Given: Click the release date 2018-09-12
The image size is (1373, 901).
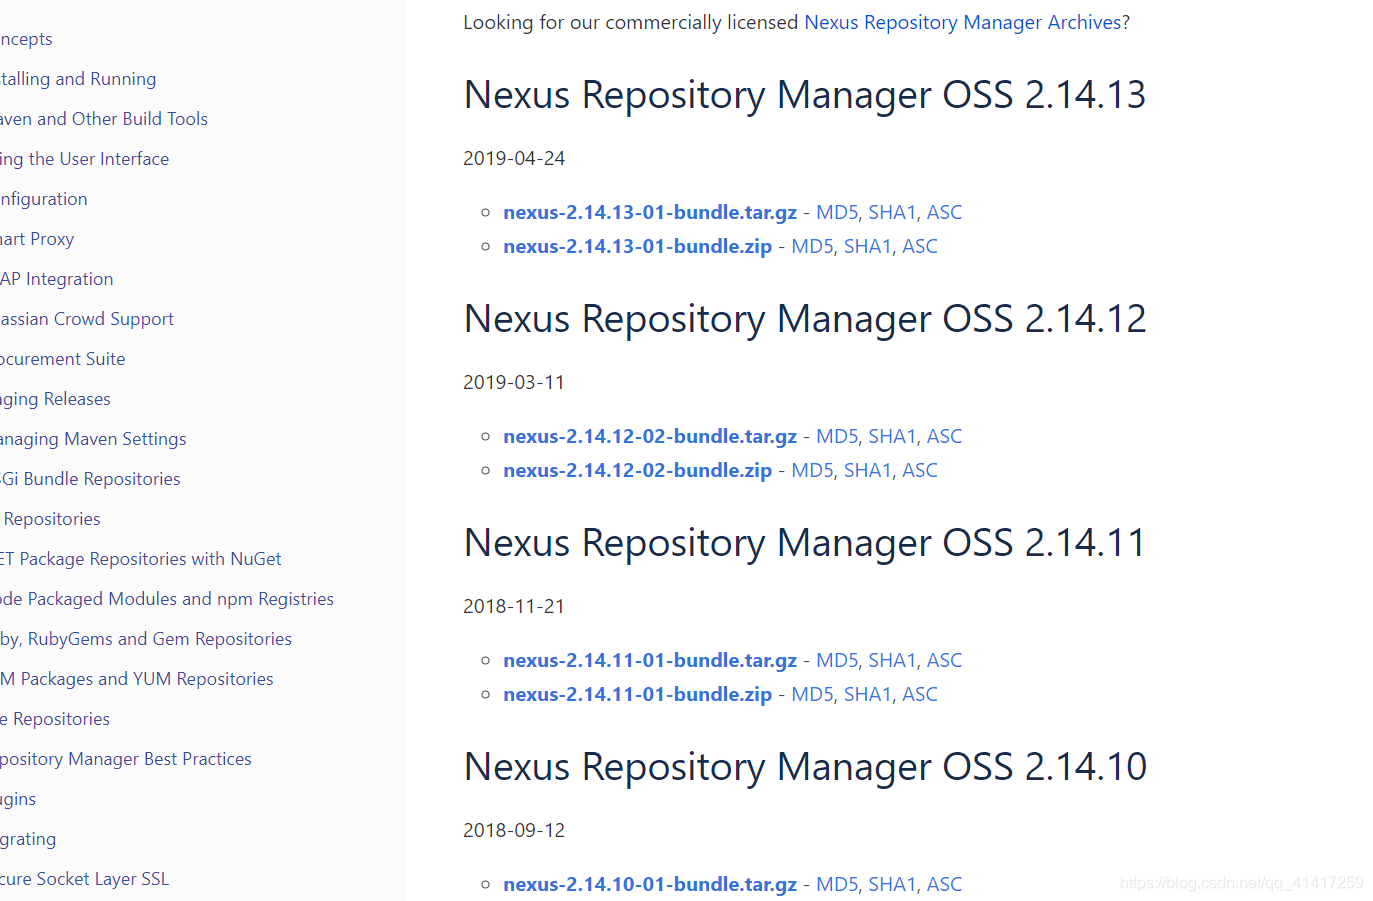Looking at the screenshot, I should coord(514,830).
